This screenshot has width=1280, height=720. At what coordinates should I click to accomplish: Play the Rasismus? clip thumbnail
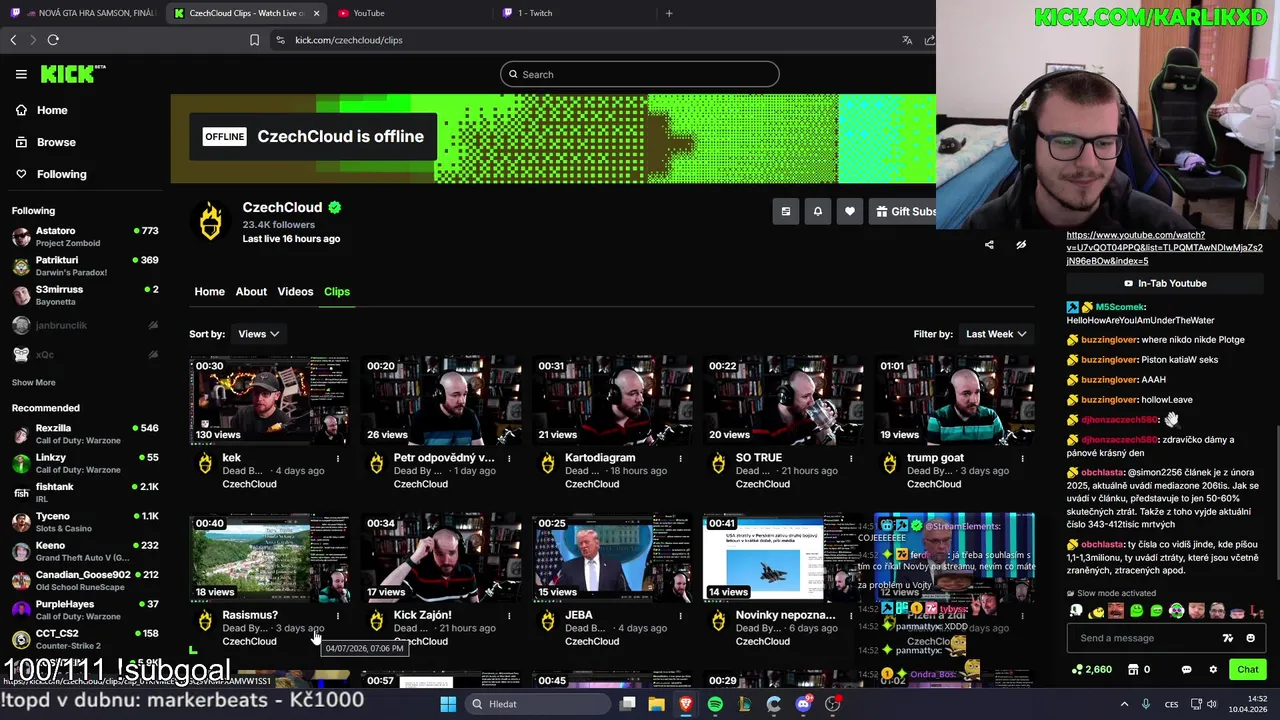pos(270,558)
